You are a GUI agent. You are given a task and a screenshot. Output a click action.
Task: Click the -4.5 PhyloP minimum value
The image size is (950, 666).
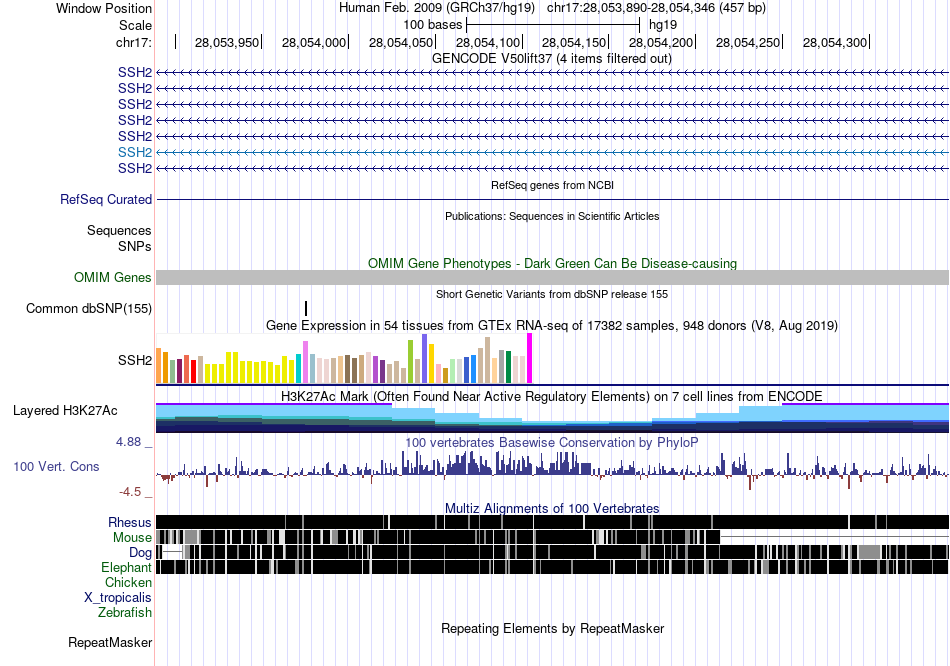tap(130, 491)
